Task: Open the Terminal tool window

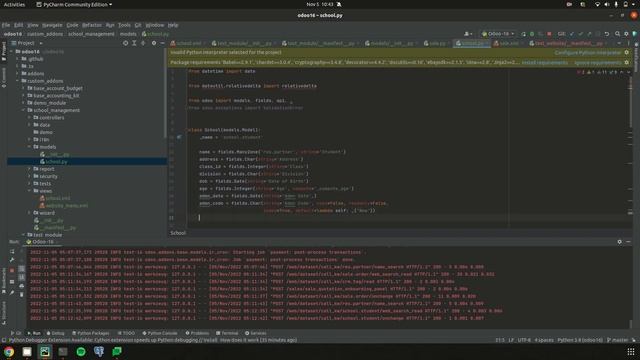Action: pyautogui.click(x=227, y=333)
